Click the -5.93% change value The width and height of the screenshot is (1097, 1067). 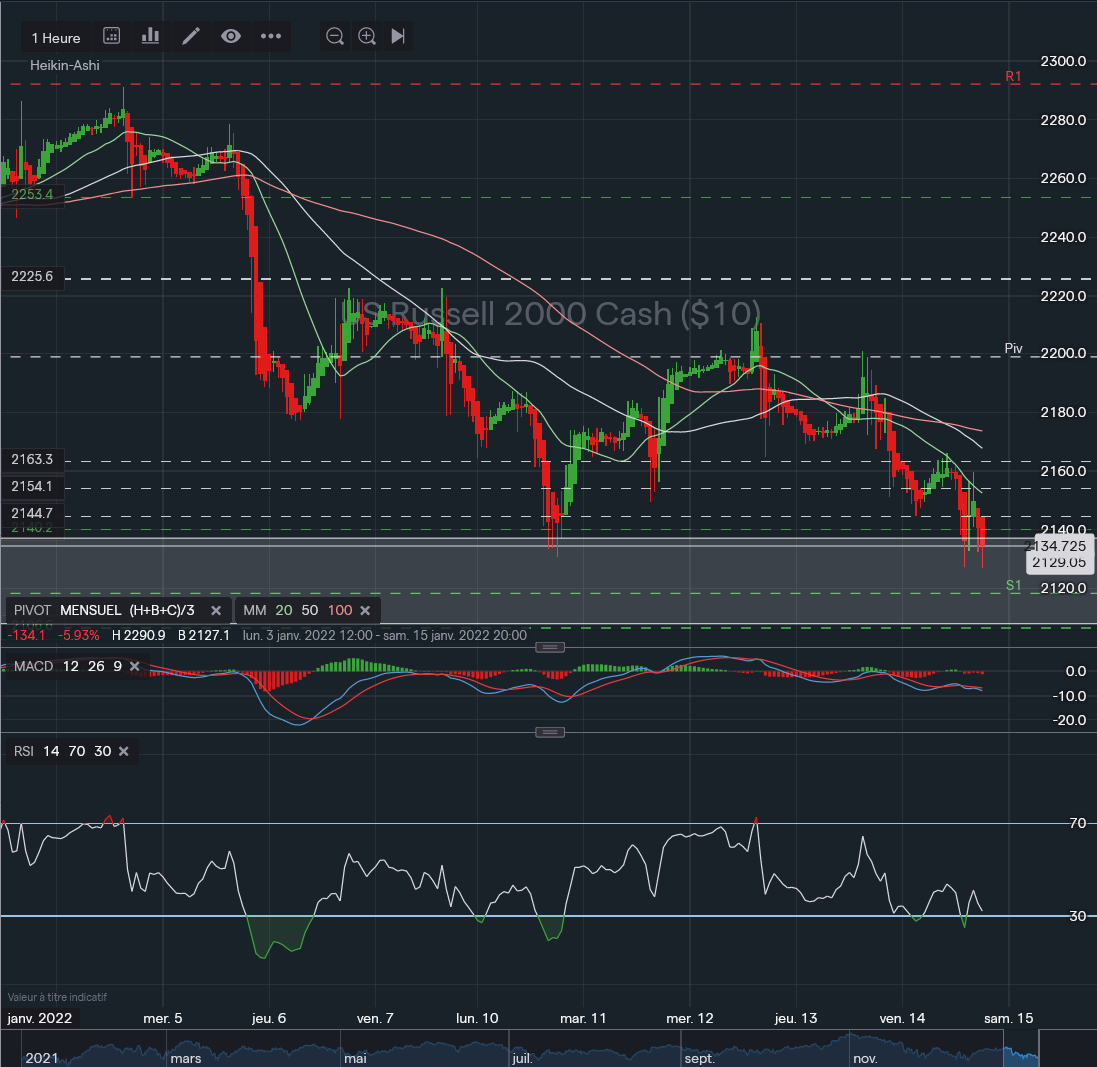click(78, 635)
